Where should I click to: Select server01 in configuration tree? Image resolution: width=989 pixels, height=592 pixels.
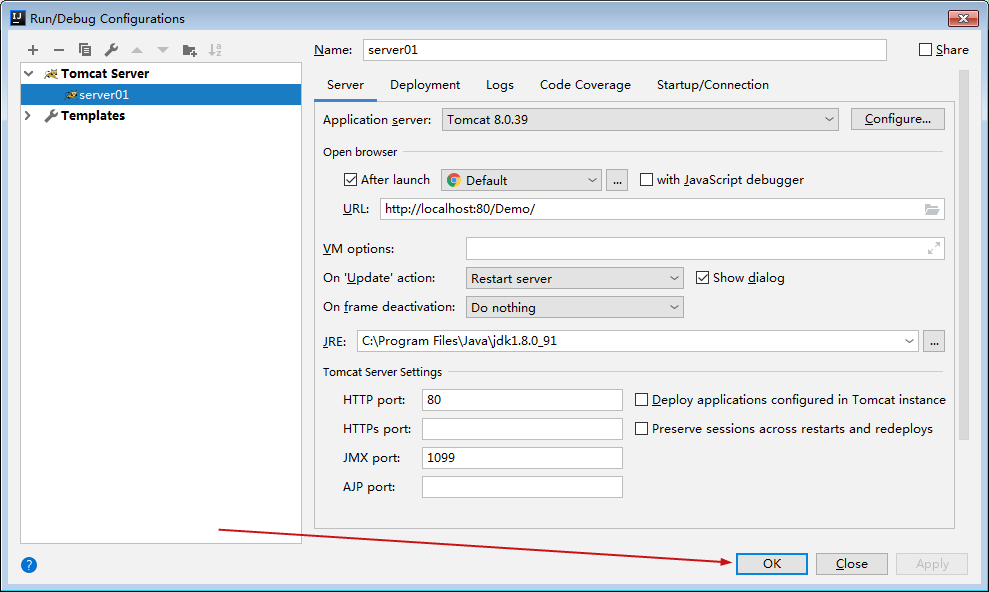tap(161, 95)
